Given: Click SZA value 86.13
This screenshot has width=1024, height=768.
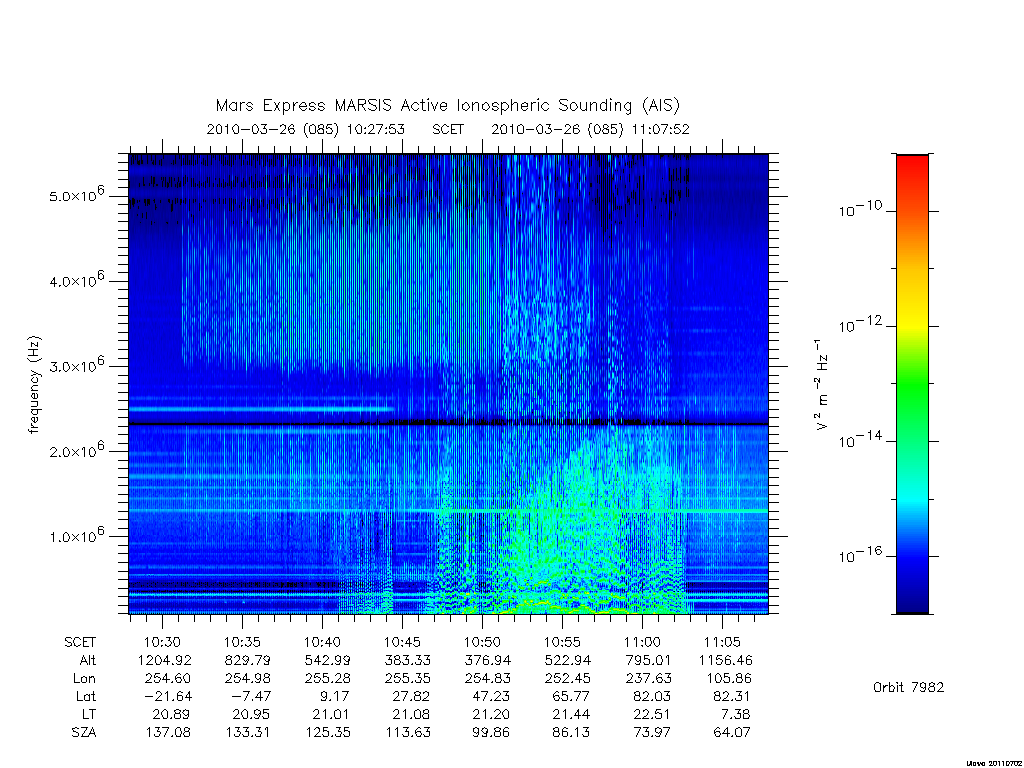Looking at the screenshot, I should point(571,733).
